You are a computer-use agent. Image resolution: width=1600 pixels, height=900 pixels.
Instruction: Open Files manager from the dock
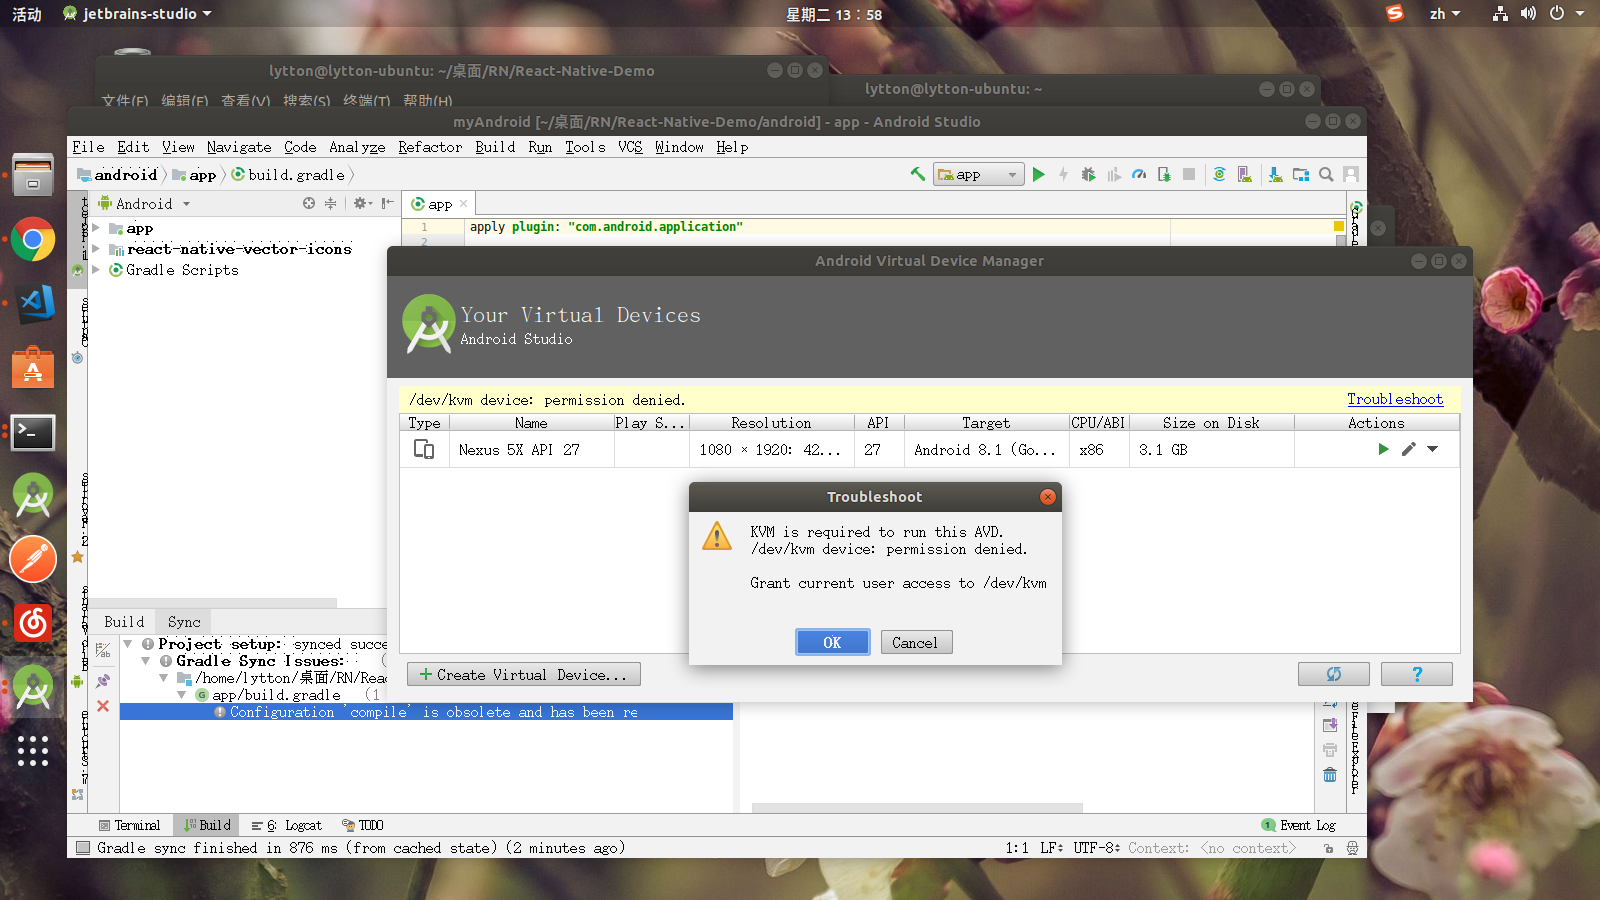33,175
